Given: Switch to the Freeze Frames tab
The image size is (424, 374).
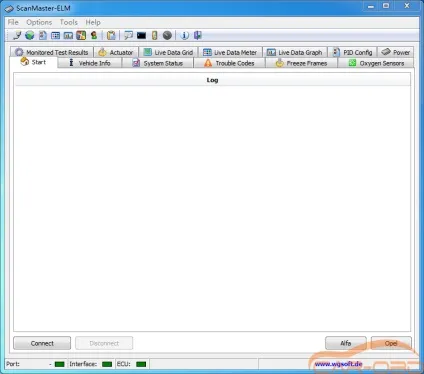Looking at the screenshot, I should coord(301,63).
